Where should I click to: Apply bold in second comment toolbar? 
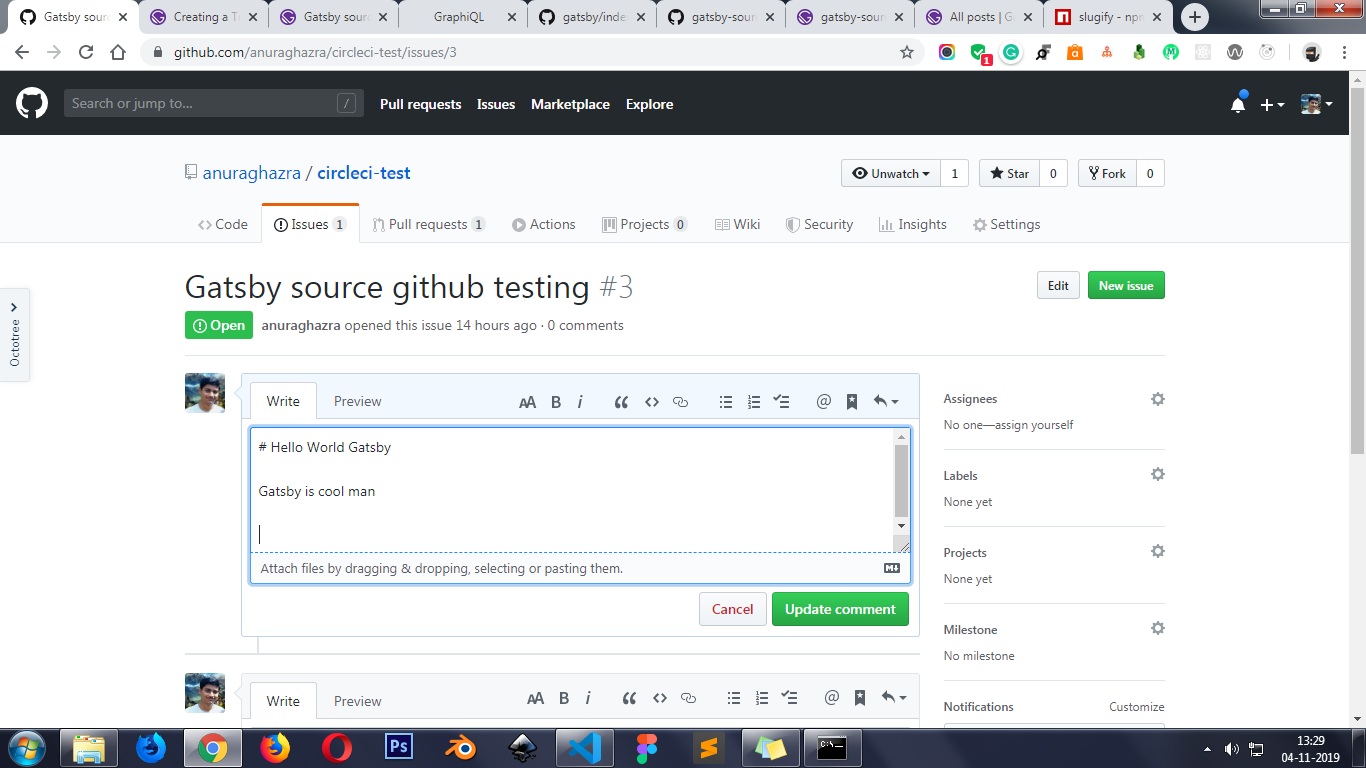point(564,699)
